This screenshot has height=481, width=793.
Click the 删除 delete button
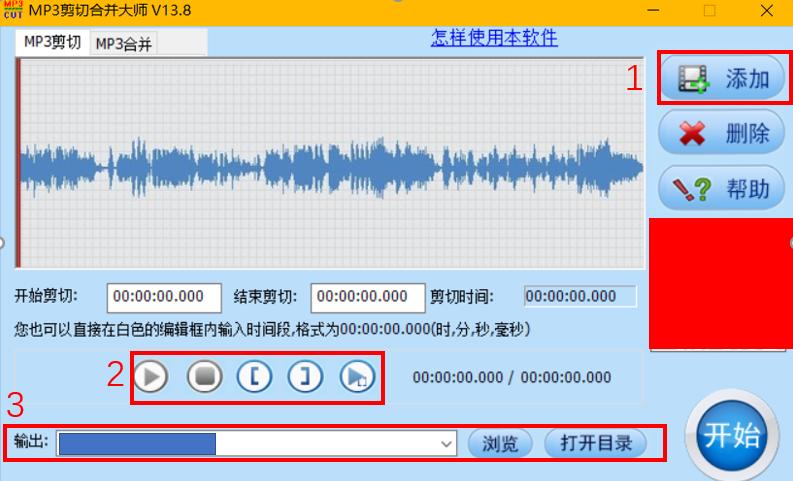pyautogui.click(x=722, y=133)
